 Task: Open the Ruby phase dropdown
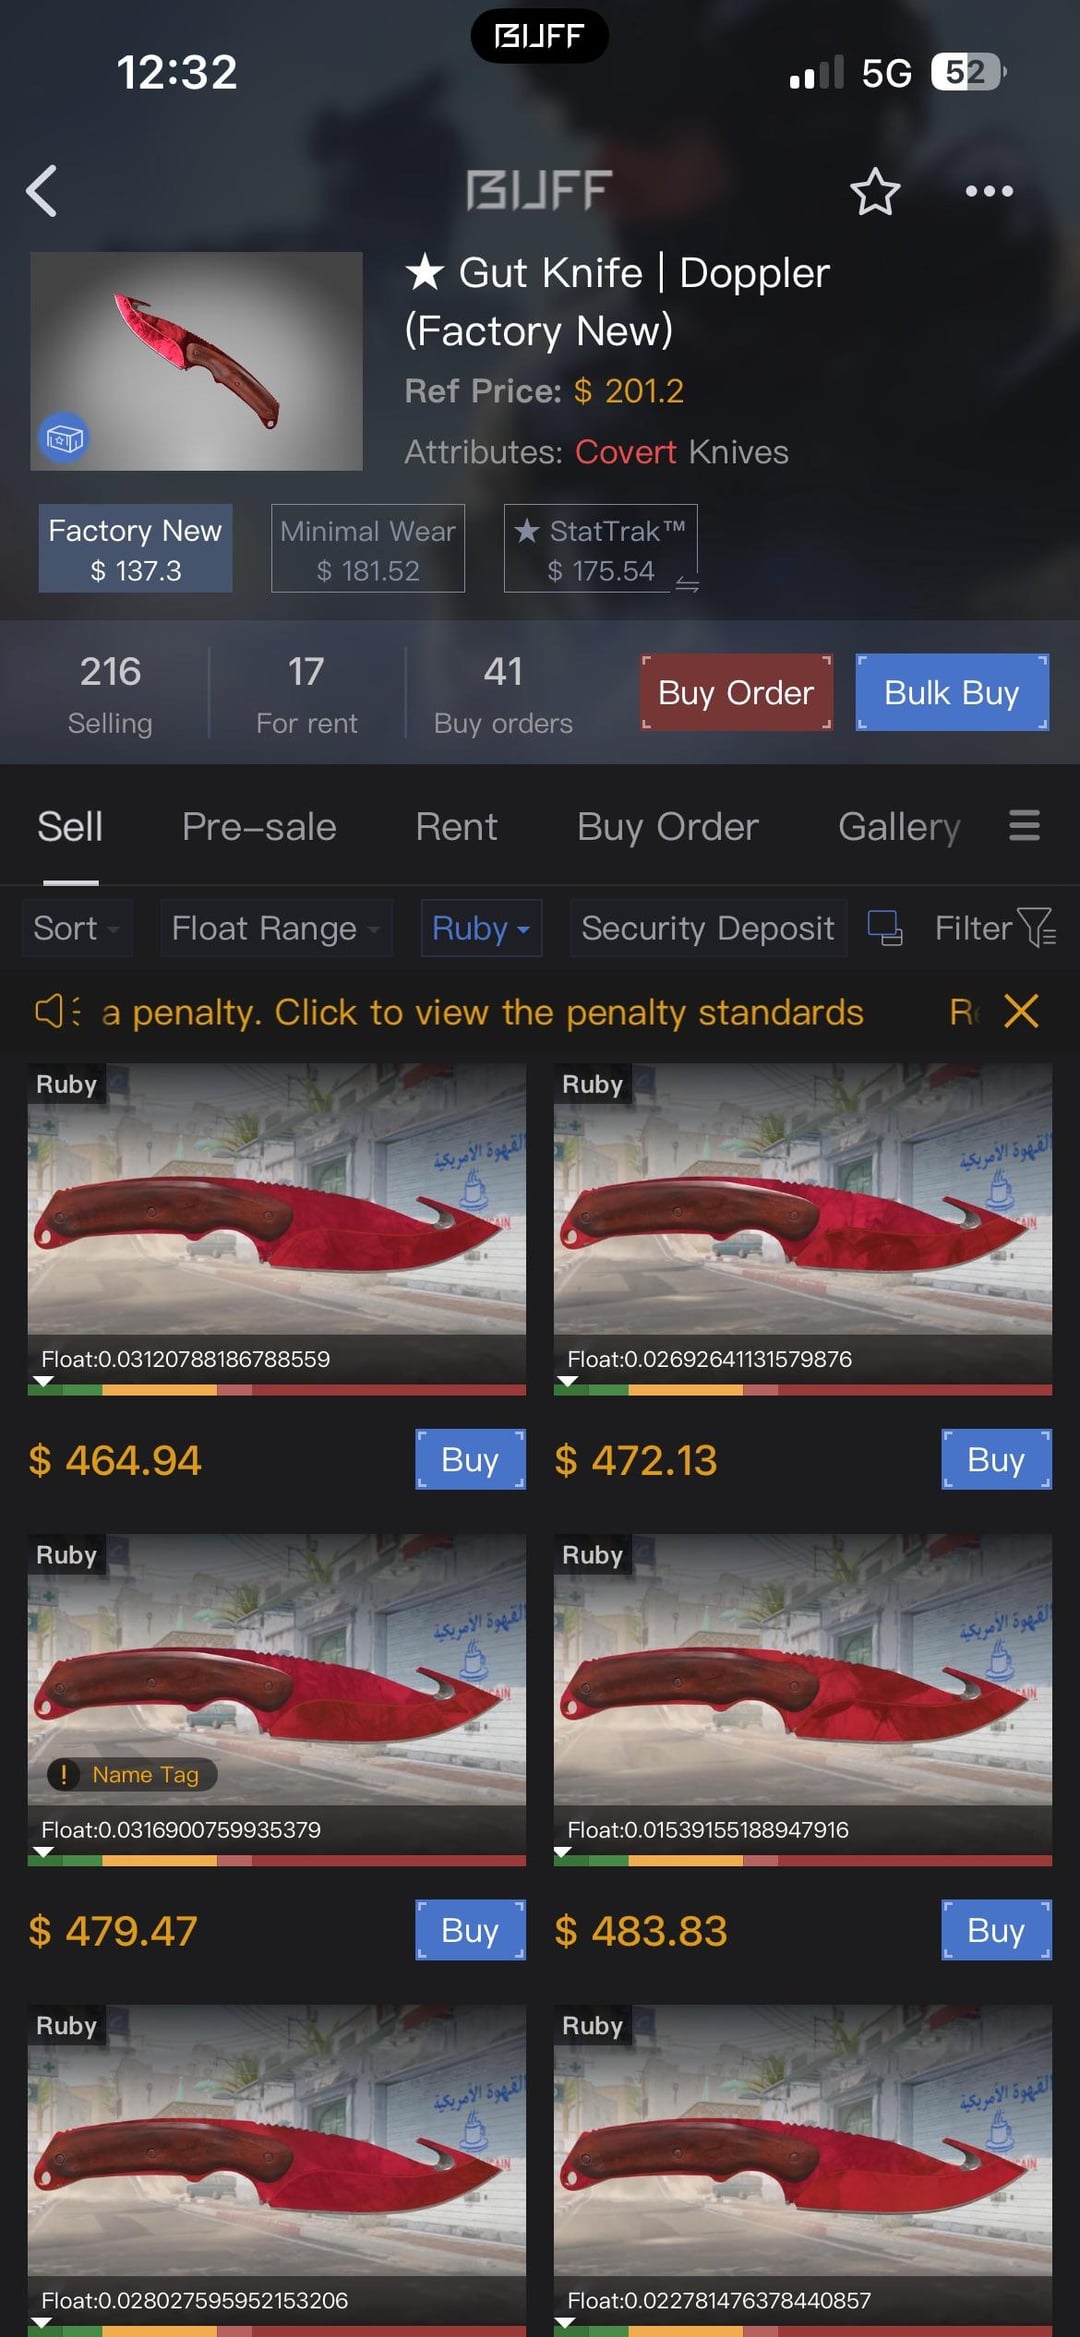(481, 928)
